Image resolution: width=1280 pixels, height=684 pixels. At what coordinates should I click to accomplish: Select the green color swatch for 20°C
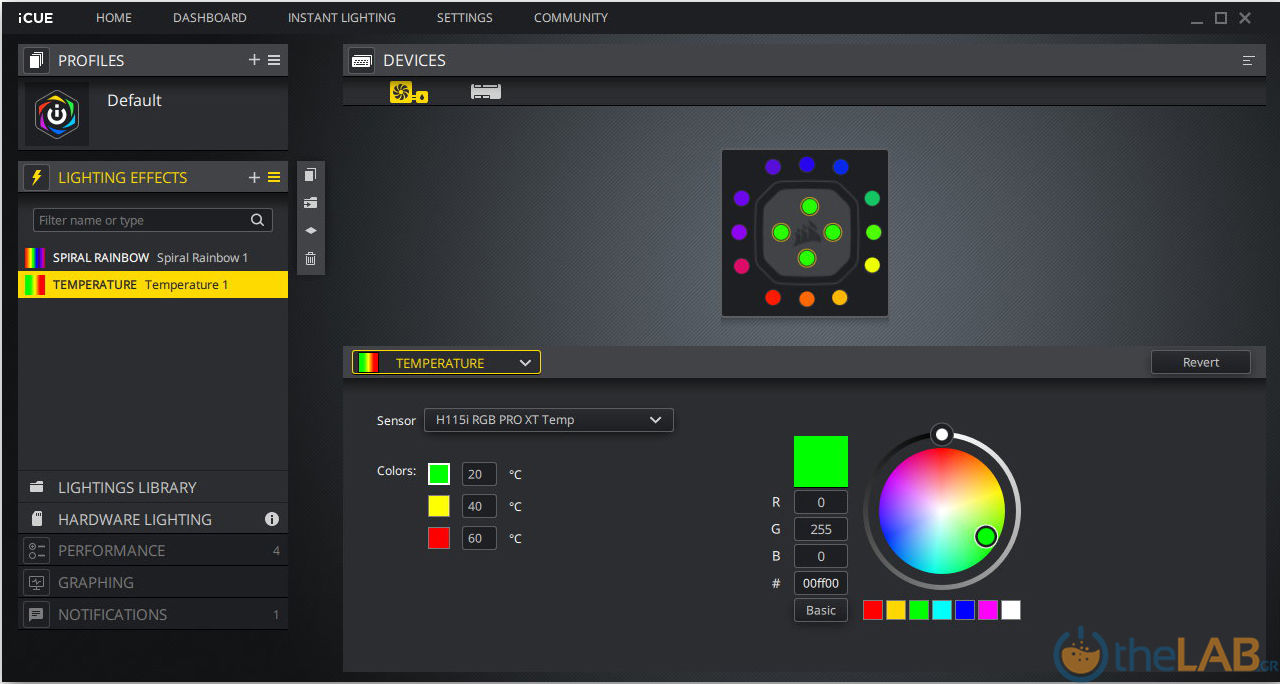[438, 473]
